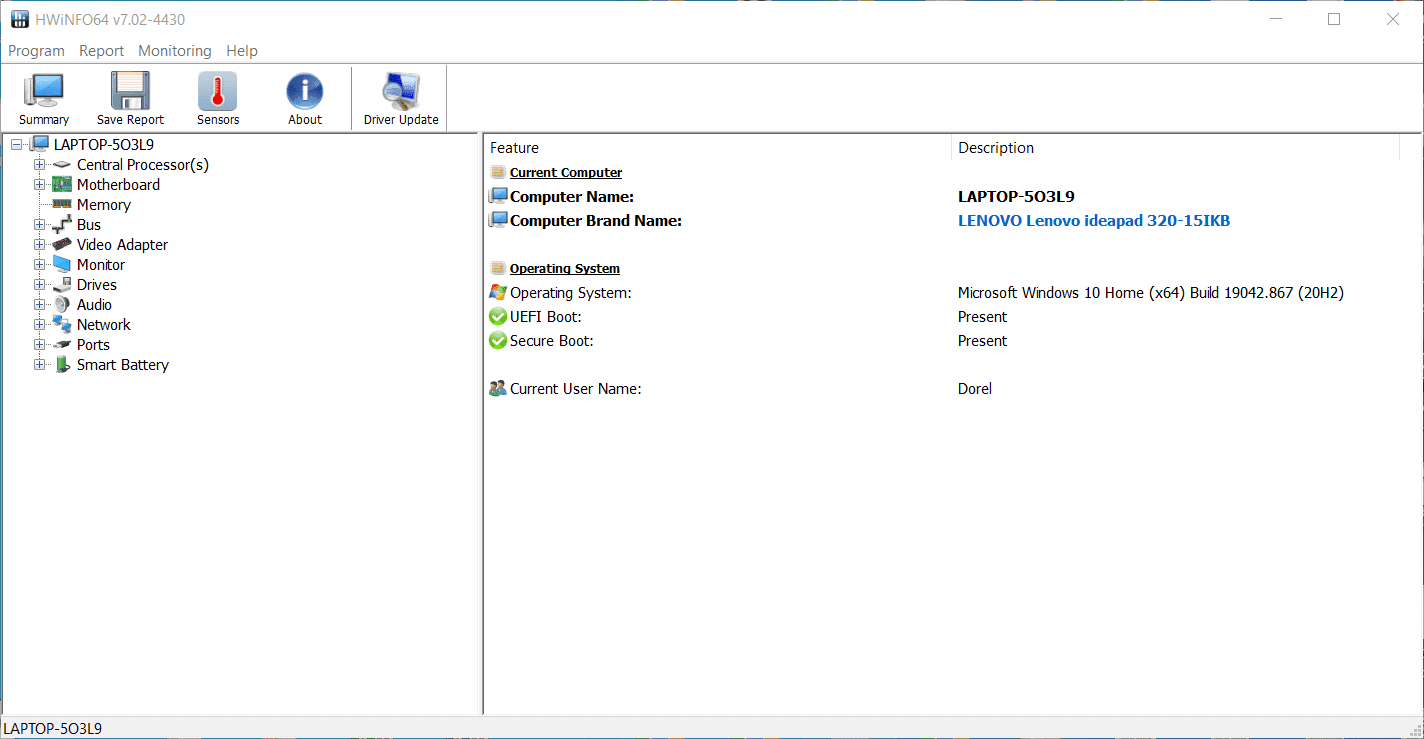
Task: Maximize the HWiNFO64 window
Action: tap(1334, 19)
